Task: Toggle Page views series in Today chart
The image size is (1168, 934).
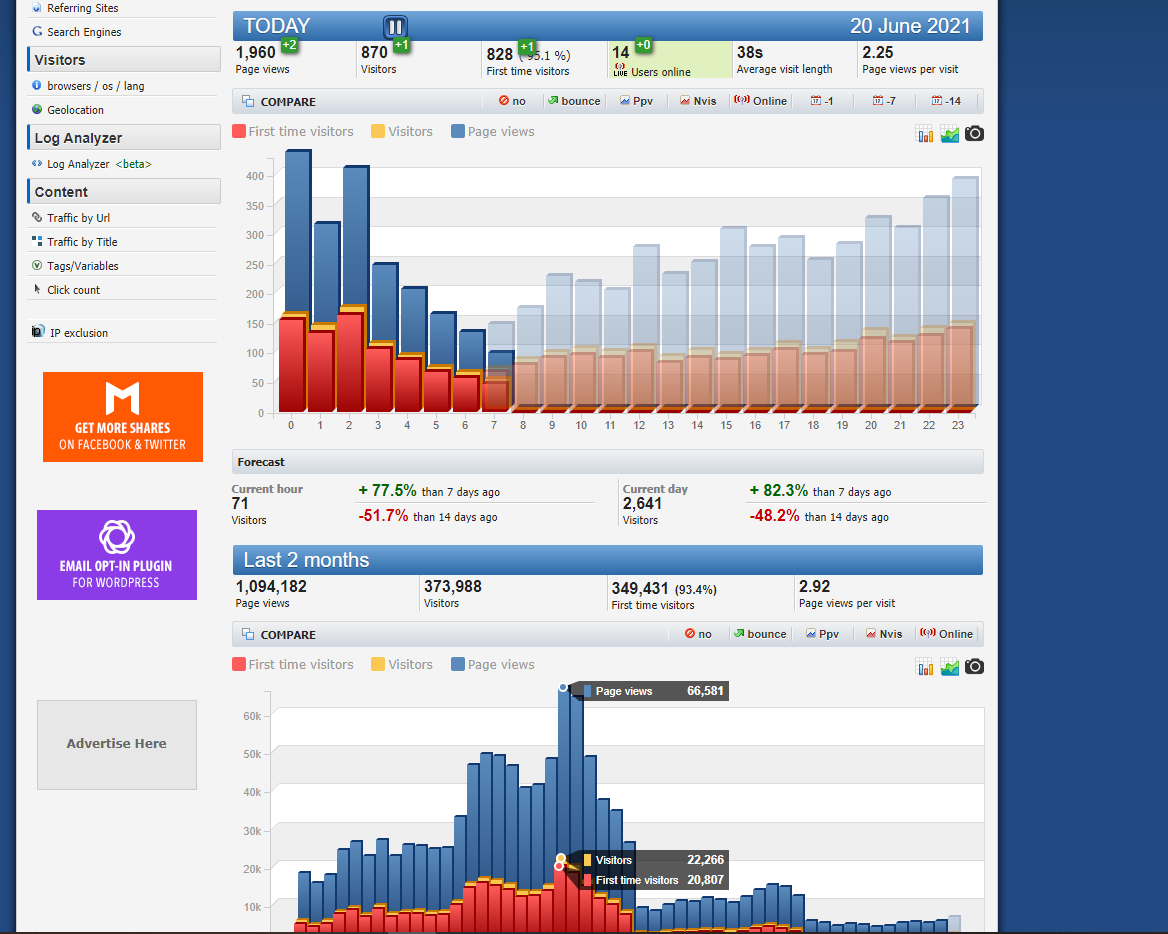Action: click(492, 132)
